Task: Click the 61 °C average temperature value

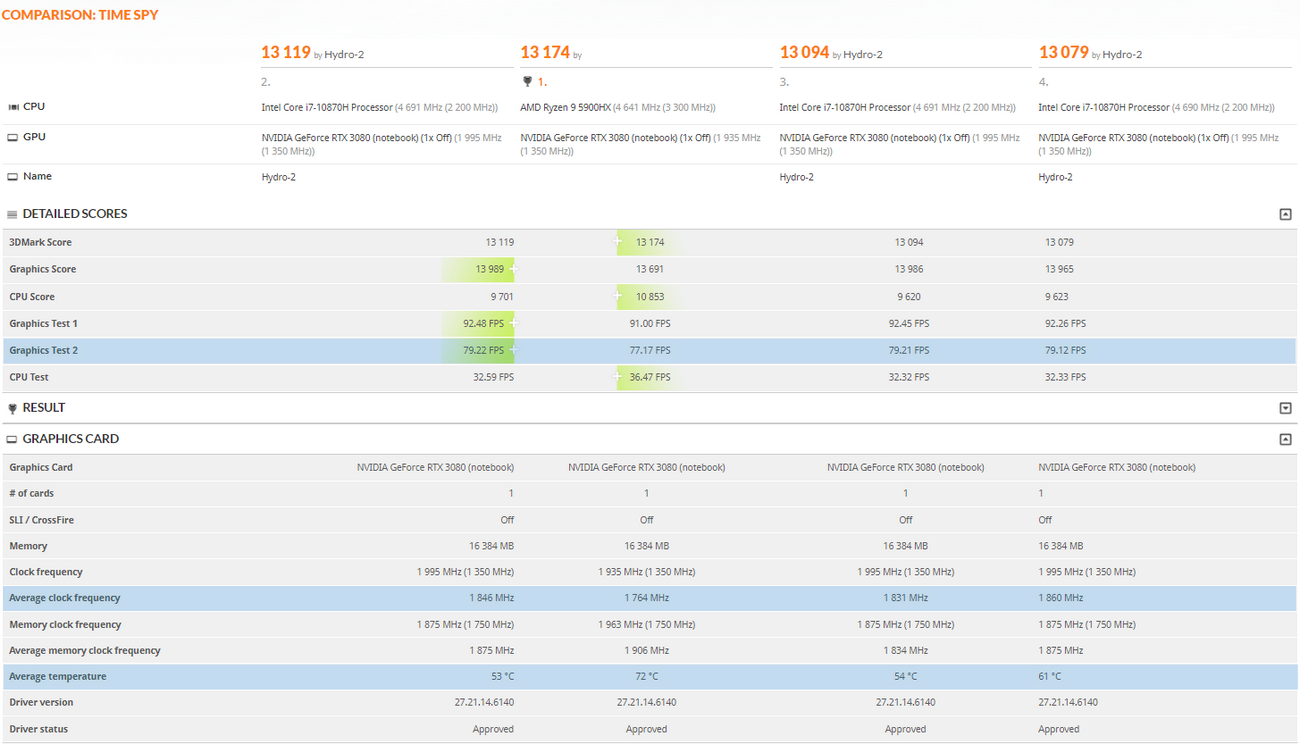Action: (1051, 676)
